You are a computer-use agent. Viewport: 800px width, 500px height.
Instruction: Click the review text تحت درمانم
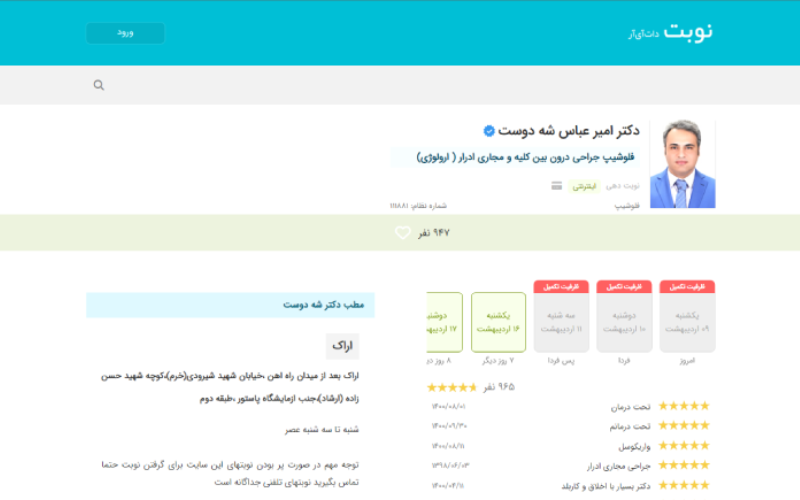(x=630, y=427)
